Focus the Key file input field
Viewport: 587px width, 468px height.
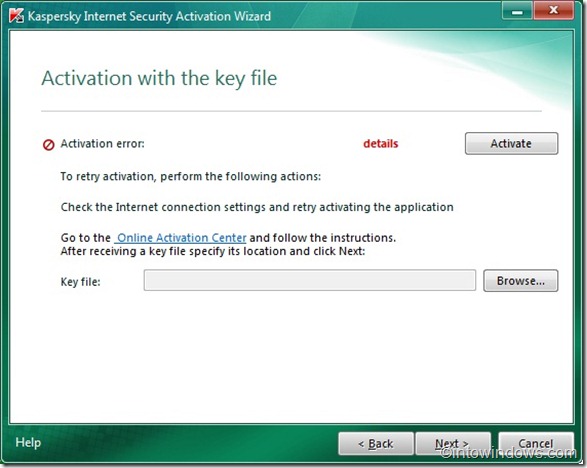(x=310, y=280)
